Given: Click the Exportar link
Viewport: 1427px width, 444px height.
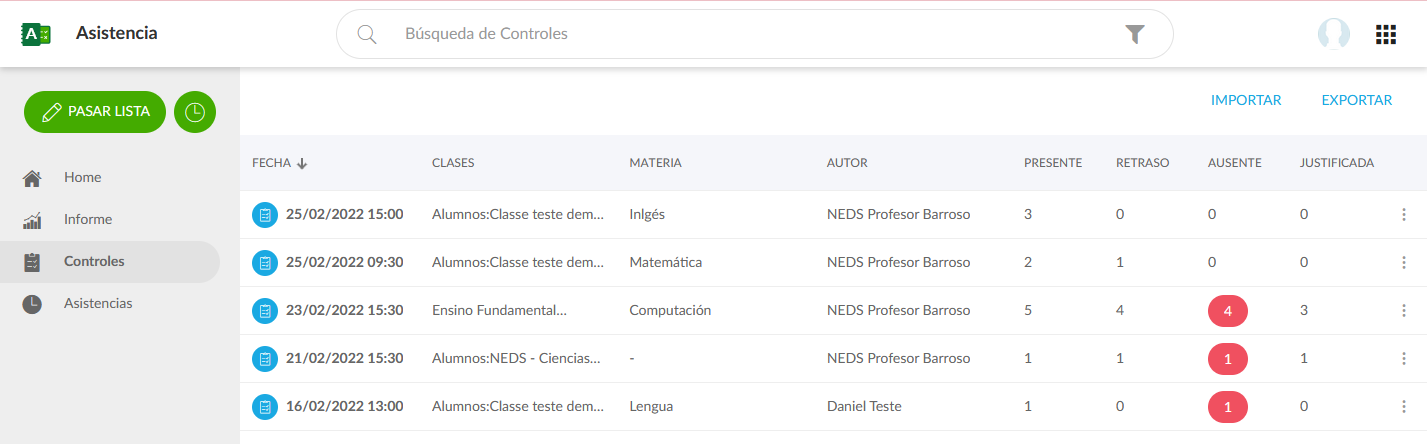Looking at the screenshot, I should [1357, 100].
